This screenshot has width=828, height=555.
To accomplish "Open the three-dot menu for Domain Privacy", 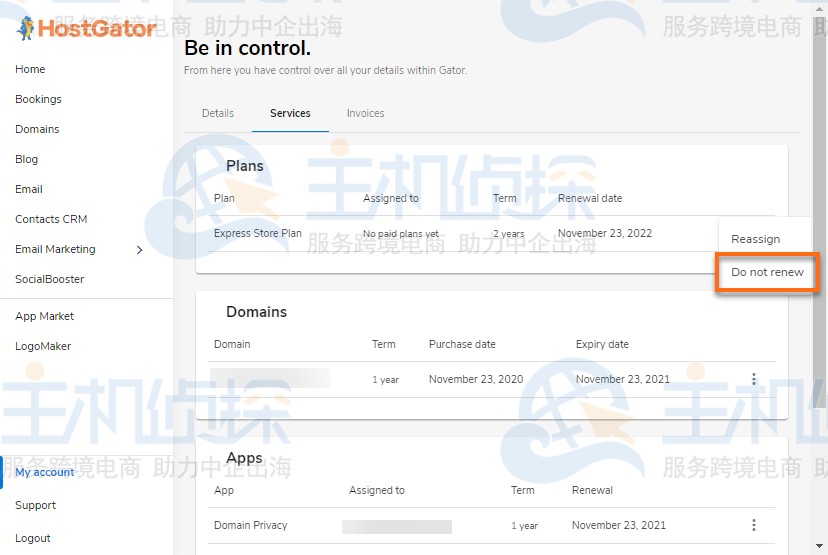I will [x=754, y=525].
